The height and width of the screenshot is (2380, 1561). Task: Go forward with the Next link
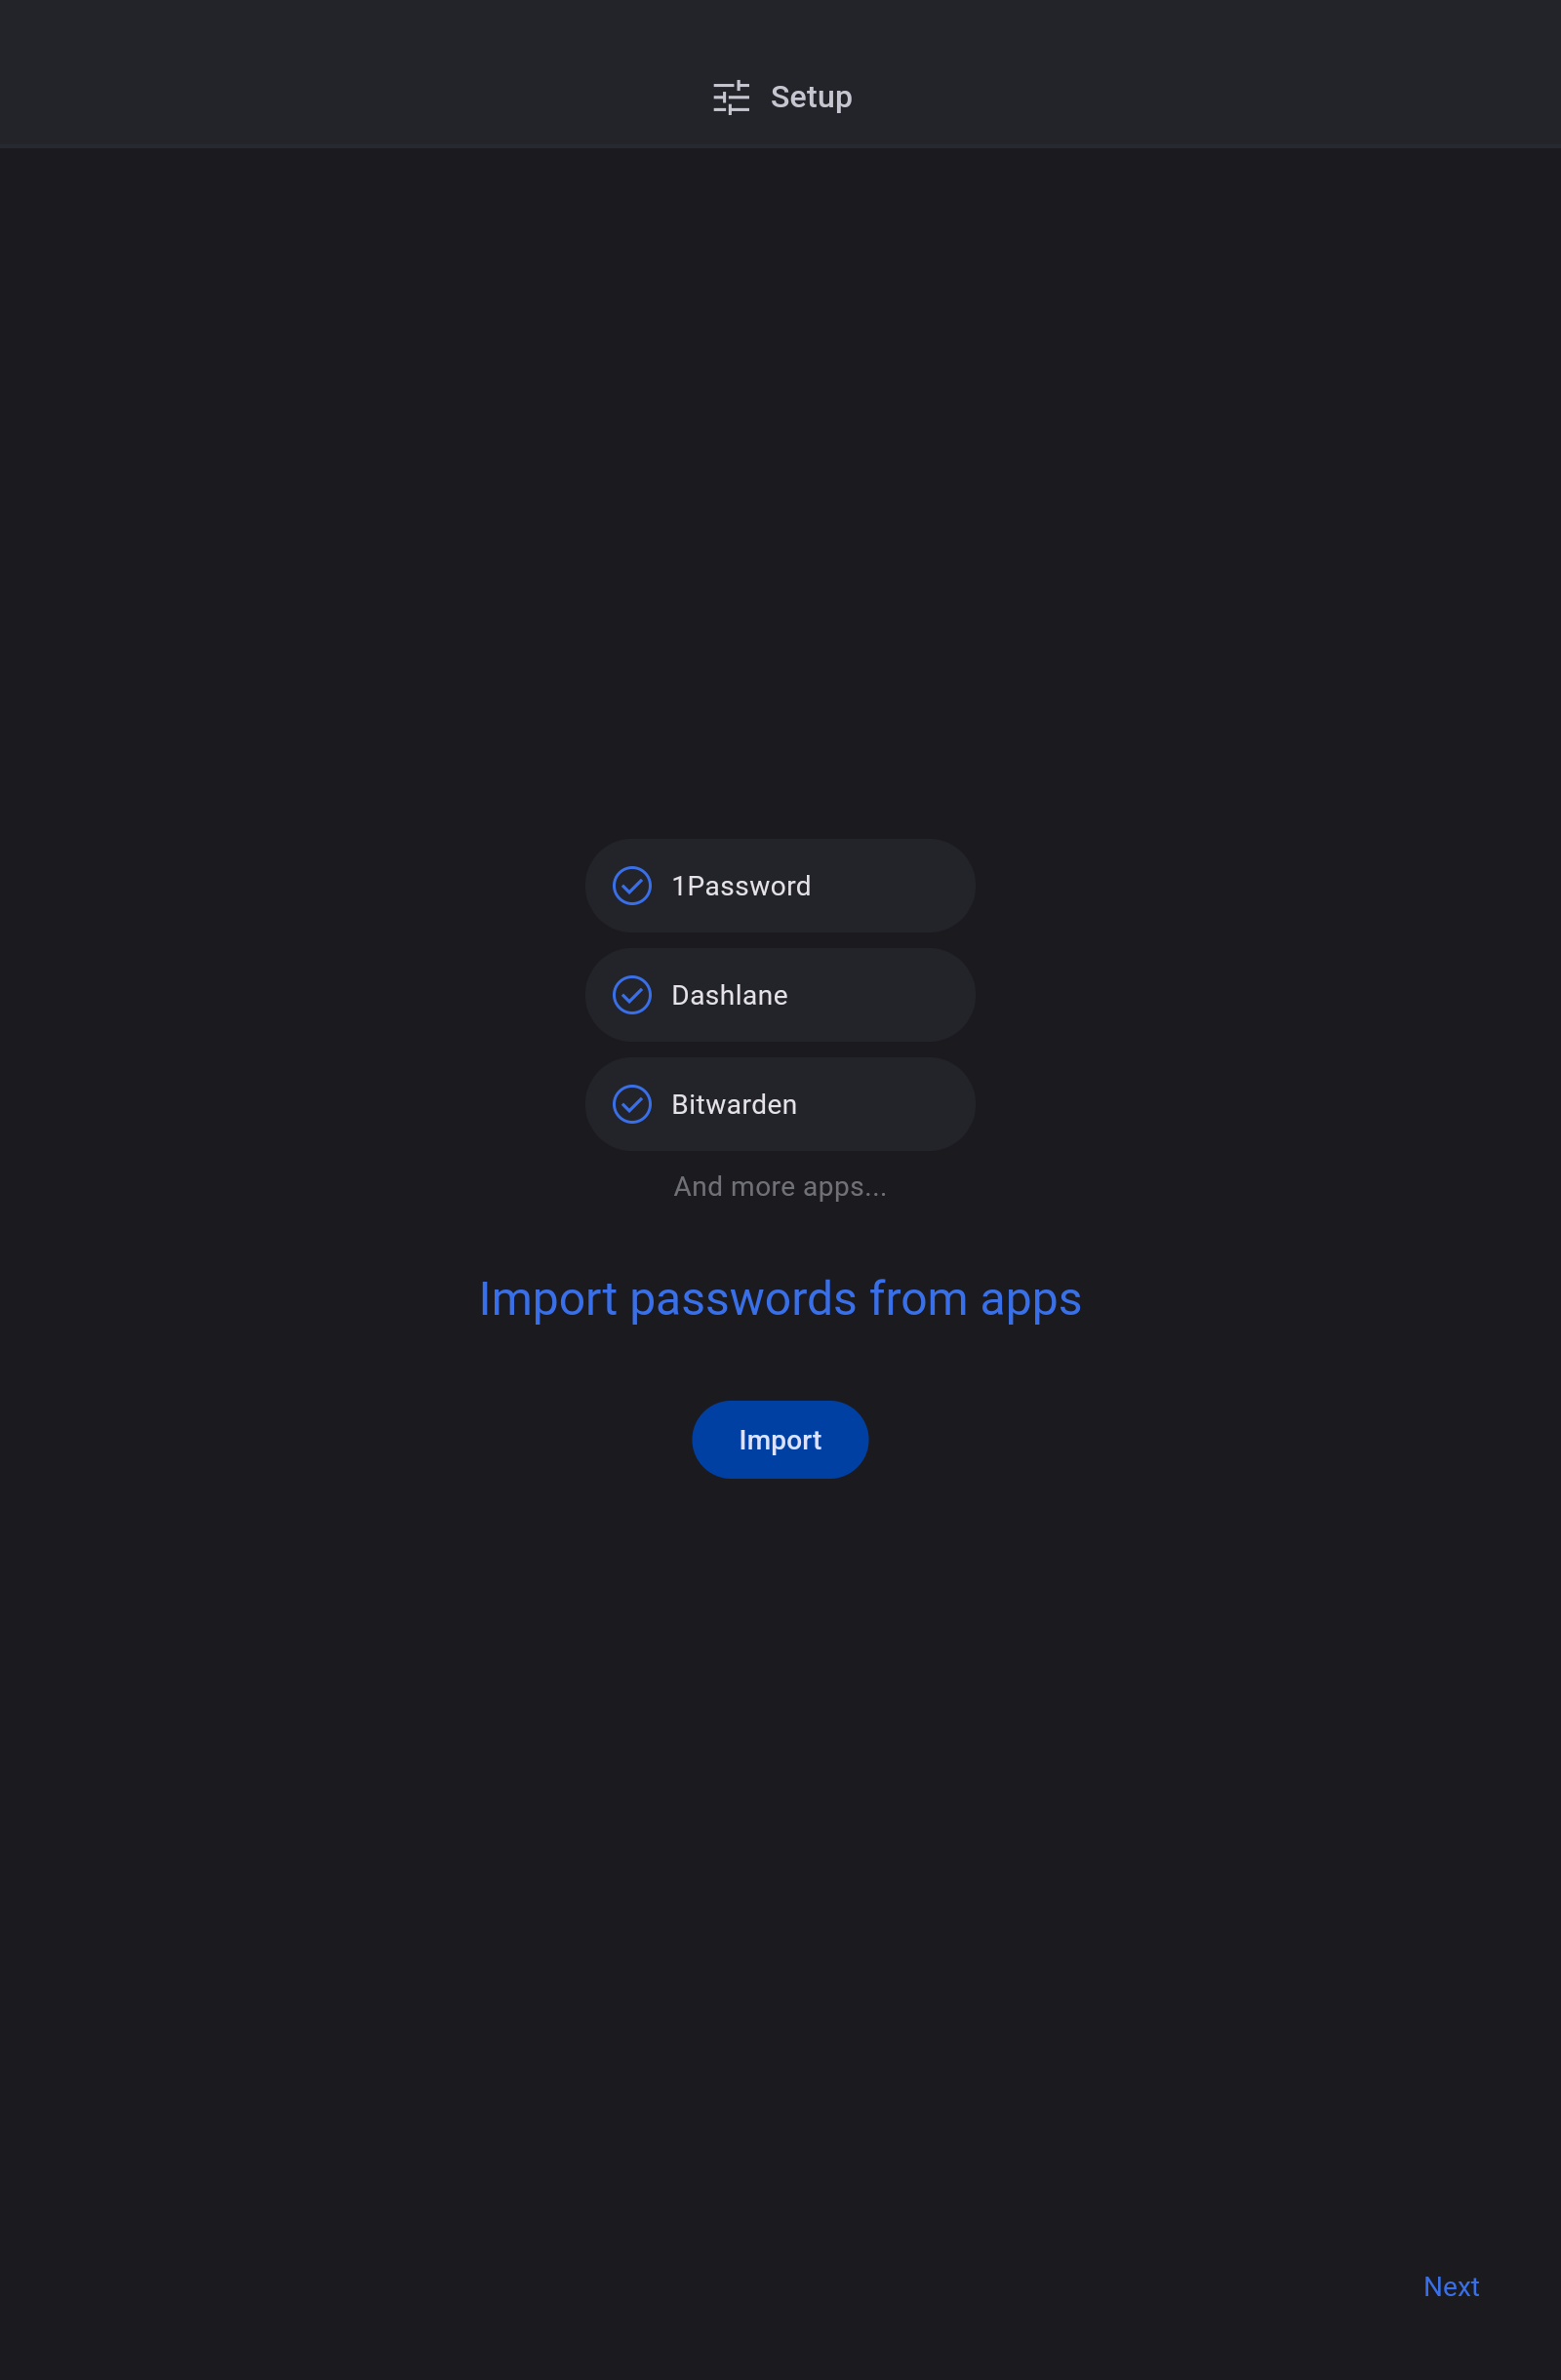point(1451,2286)
